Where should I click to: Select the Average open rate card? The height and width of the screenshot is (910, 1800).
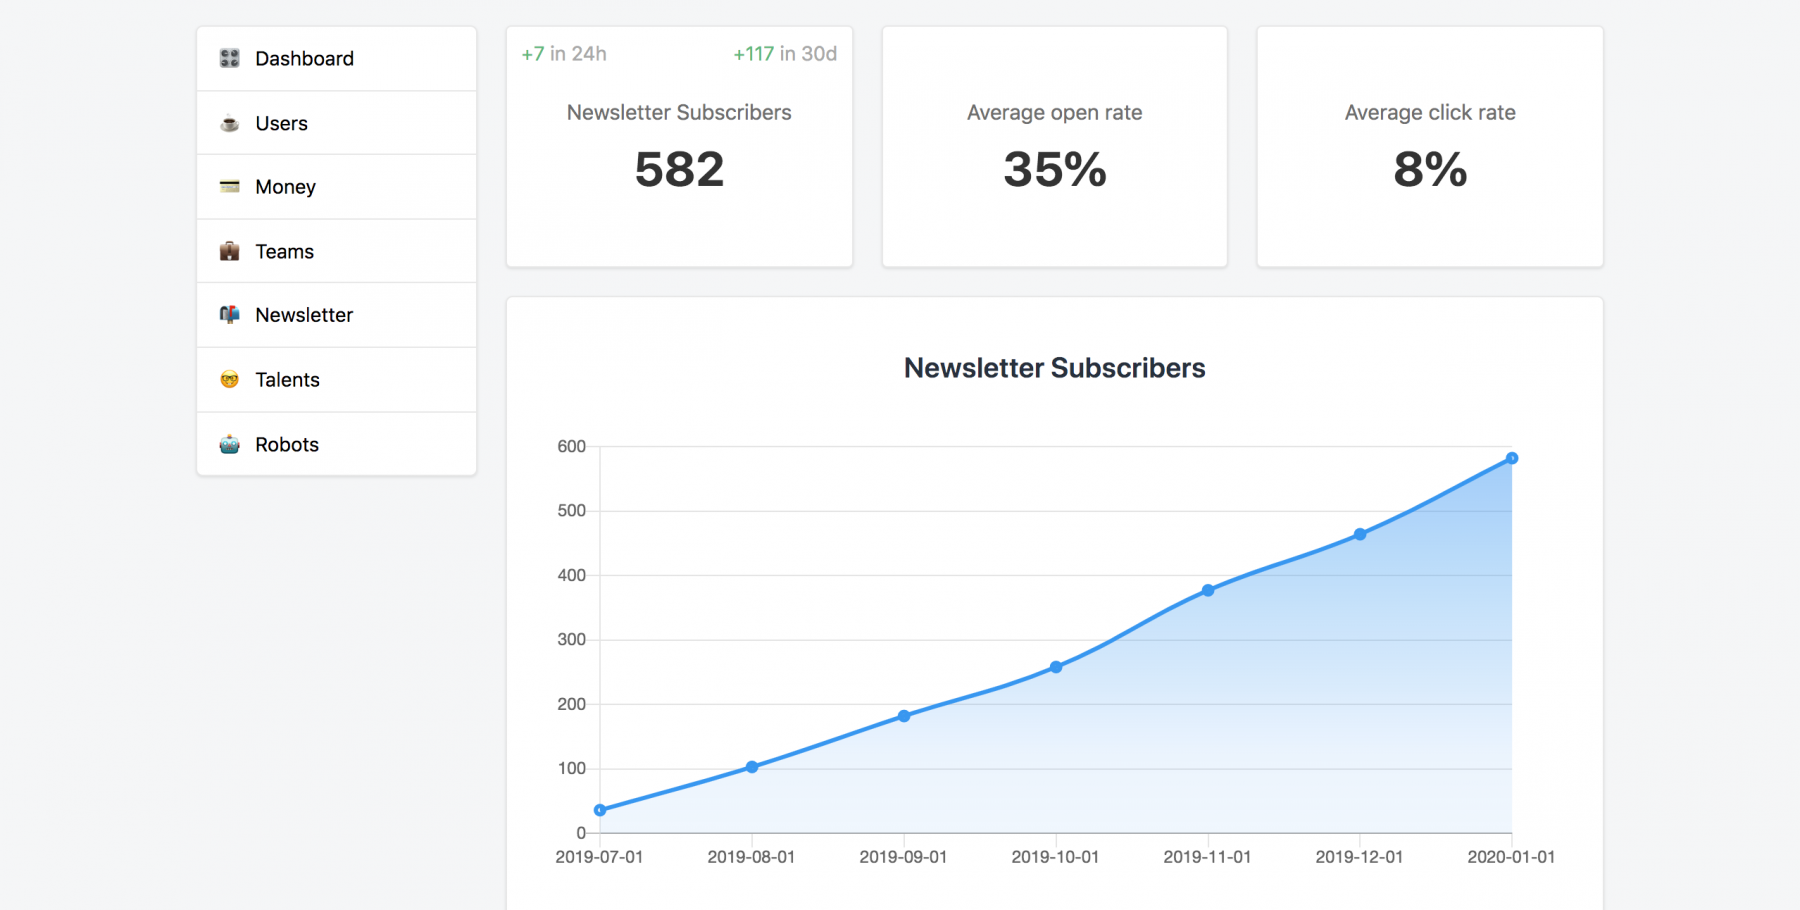coord(1054,147)
